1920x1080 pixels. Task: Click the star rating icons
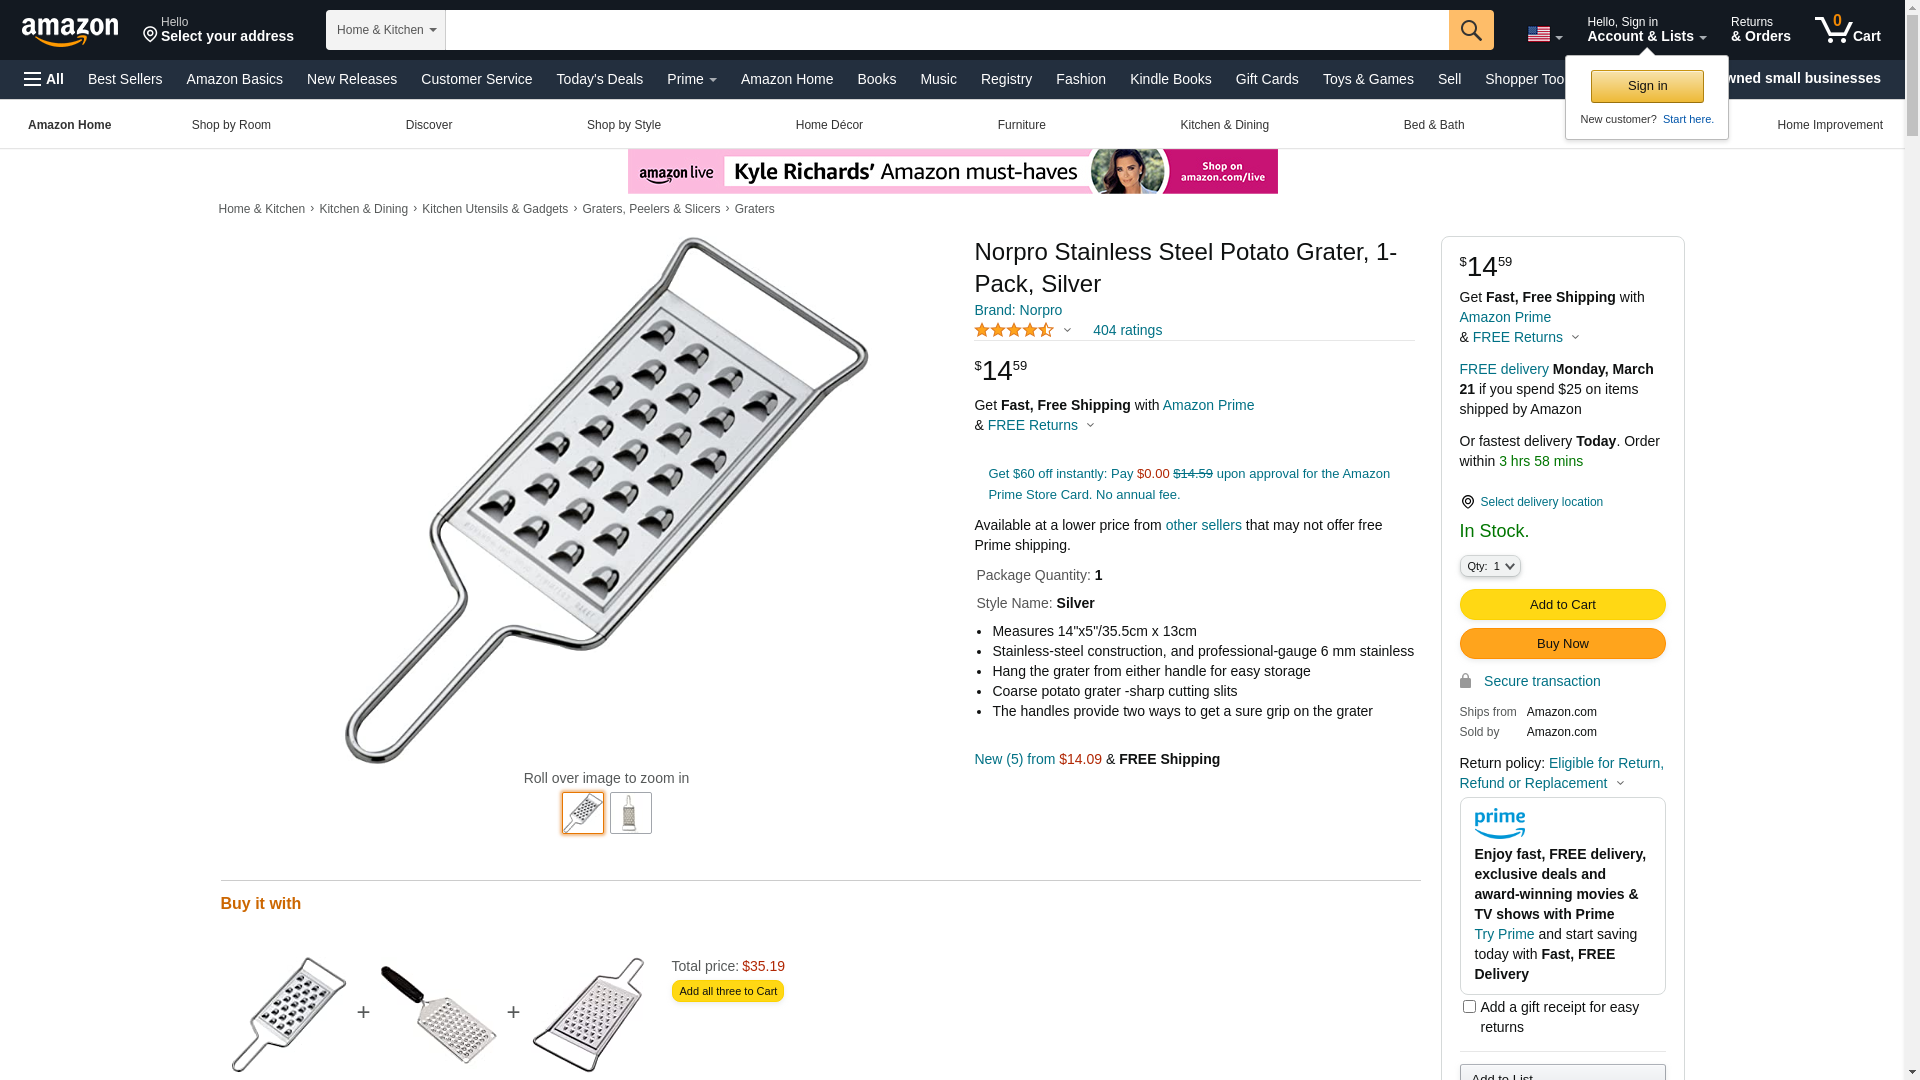click(1014, 330)
